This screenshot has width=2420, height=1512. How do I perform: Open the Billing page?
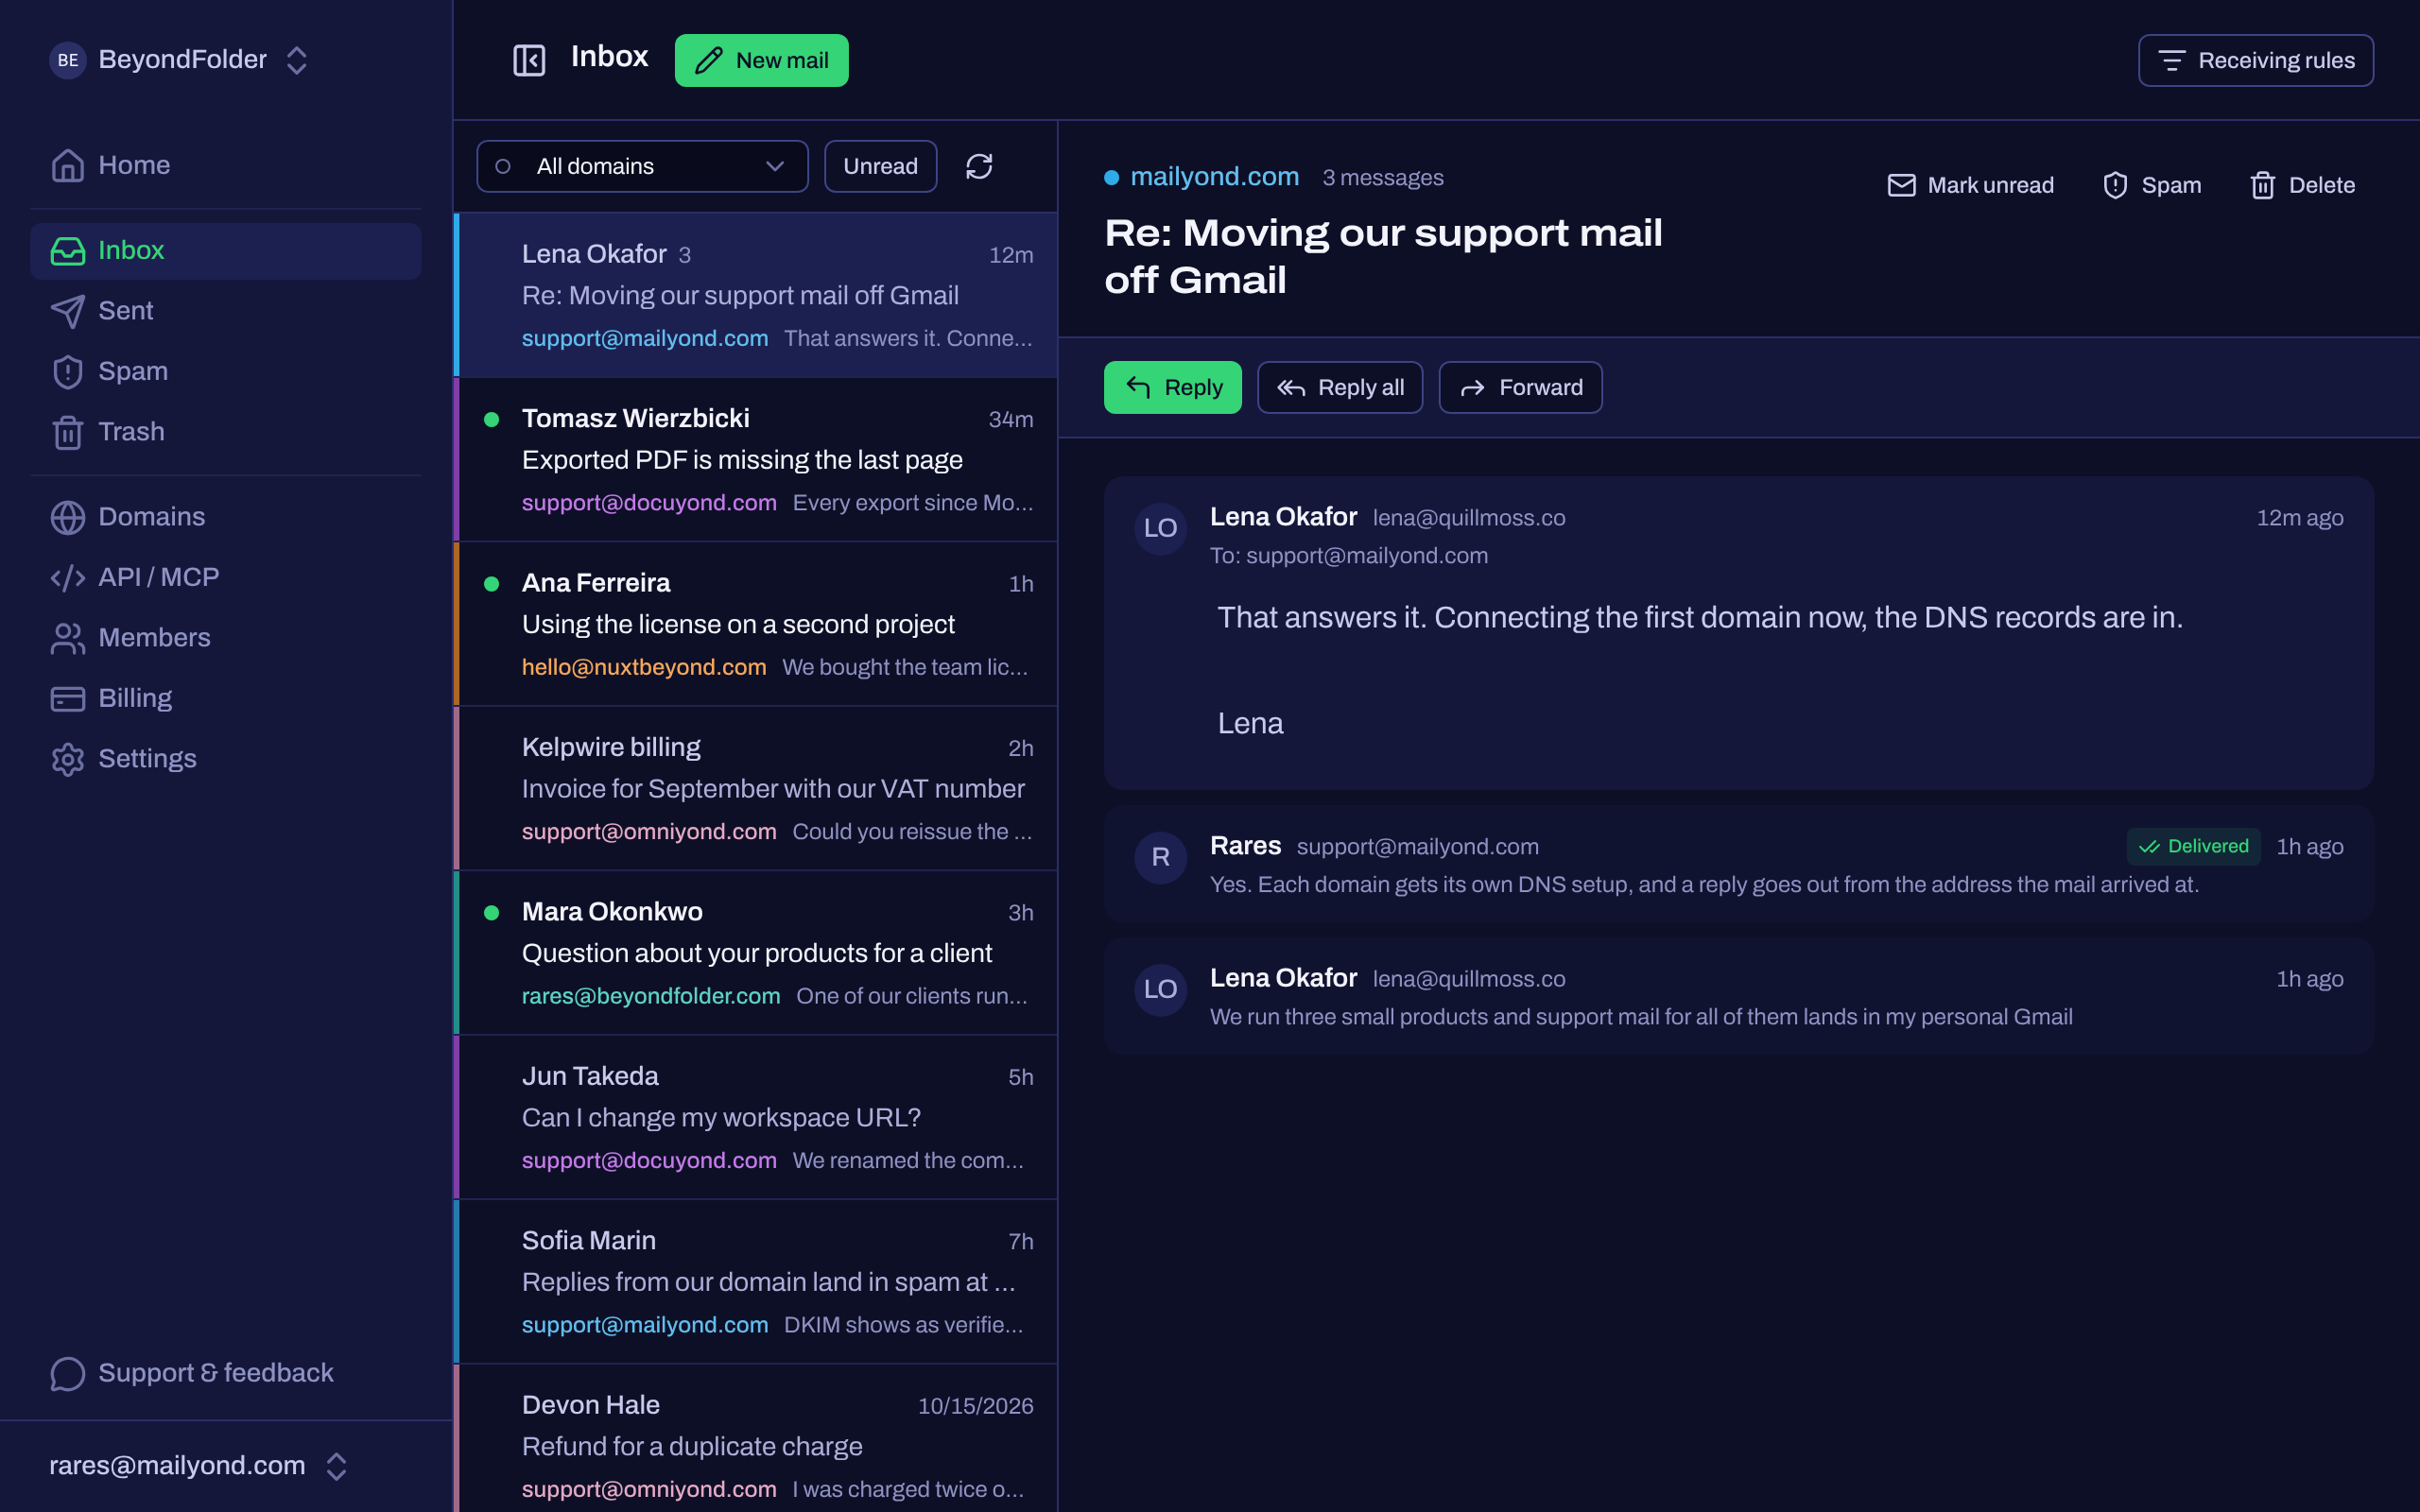coord(226,698)
